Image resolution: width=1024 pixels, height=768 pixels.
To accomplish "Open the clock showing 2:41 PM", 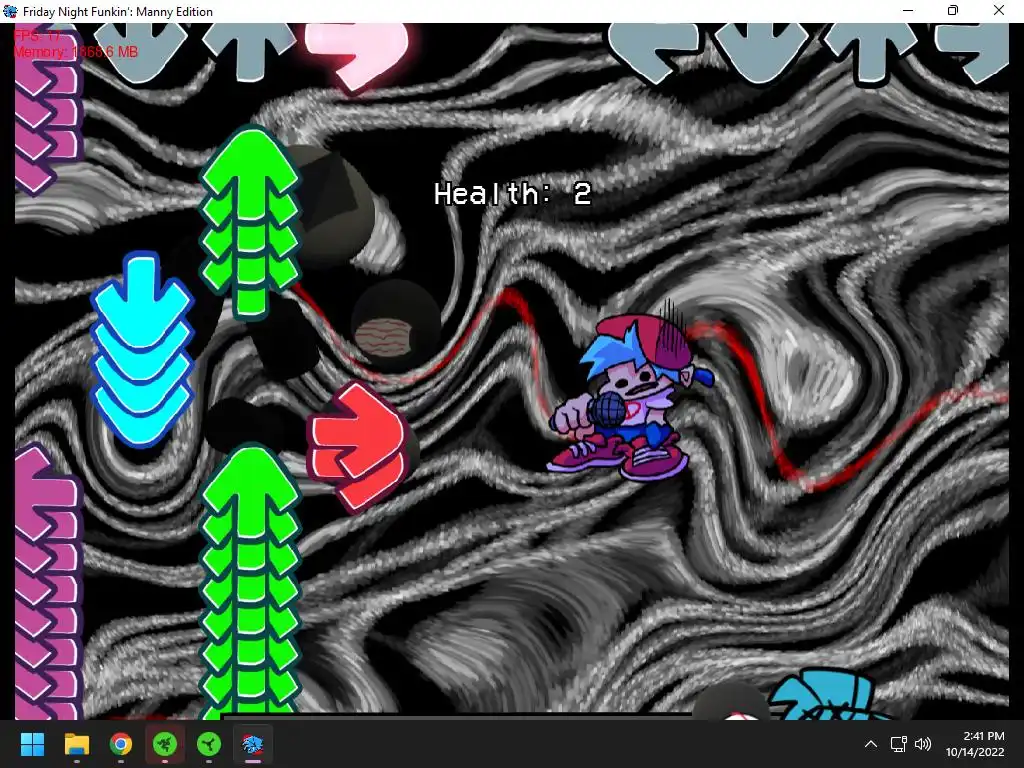I will (x=975, y=744).
